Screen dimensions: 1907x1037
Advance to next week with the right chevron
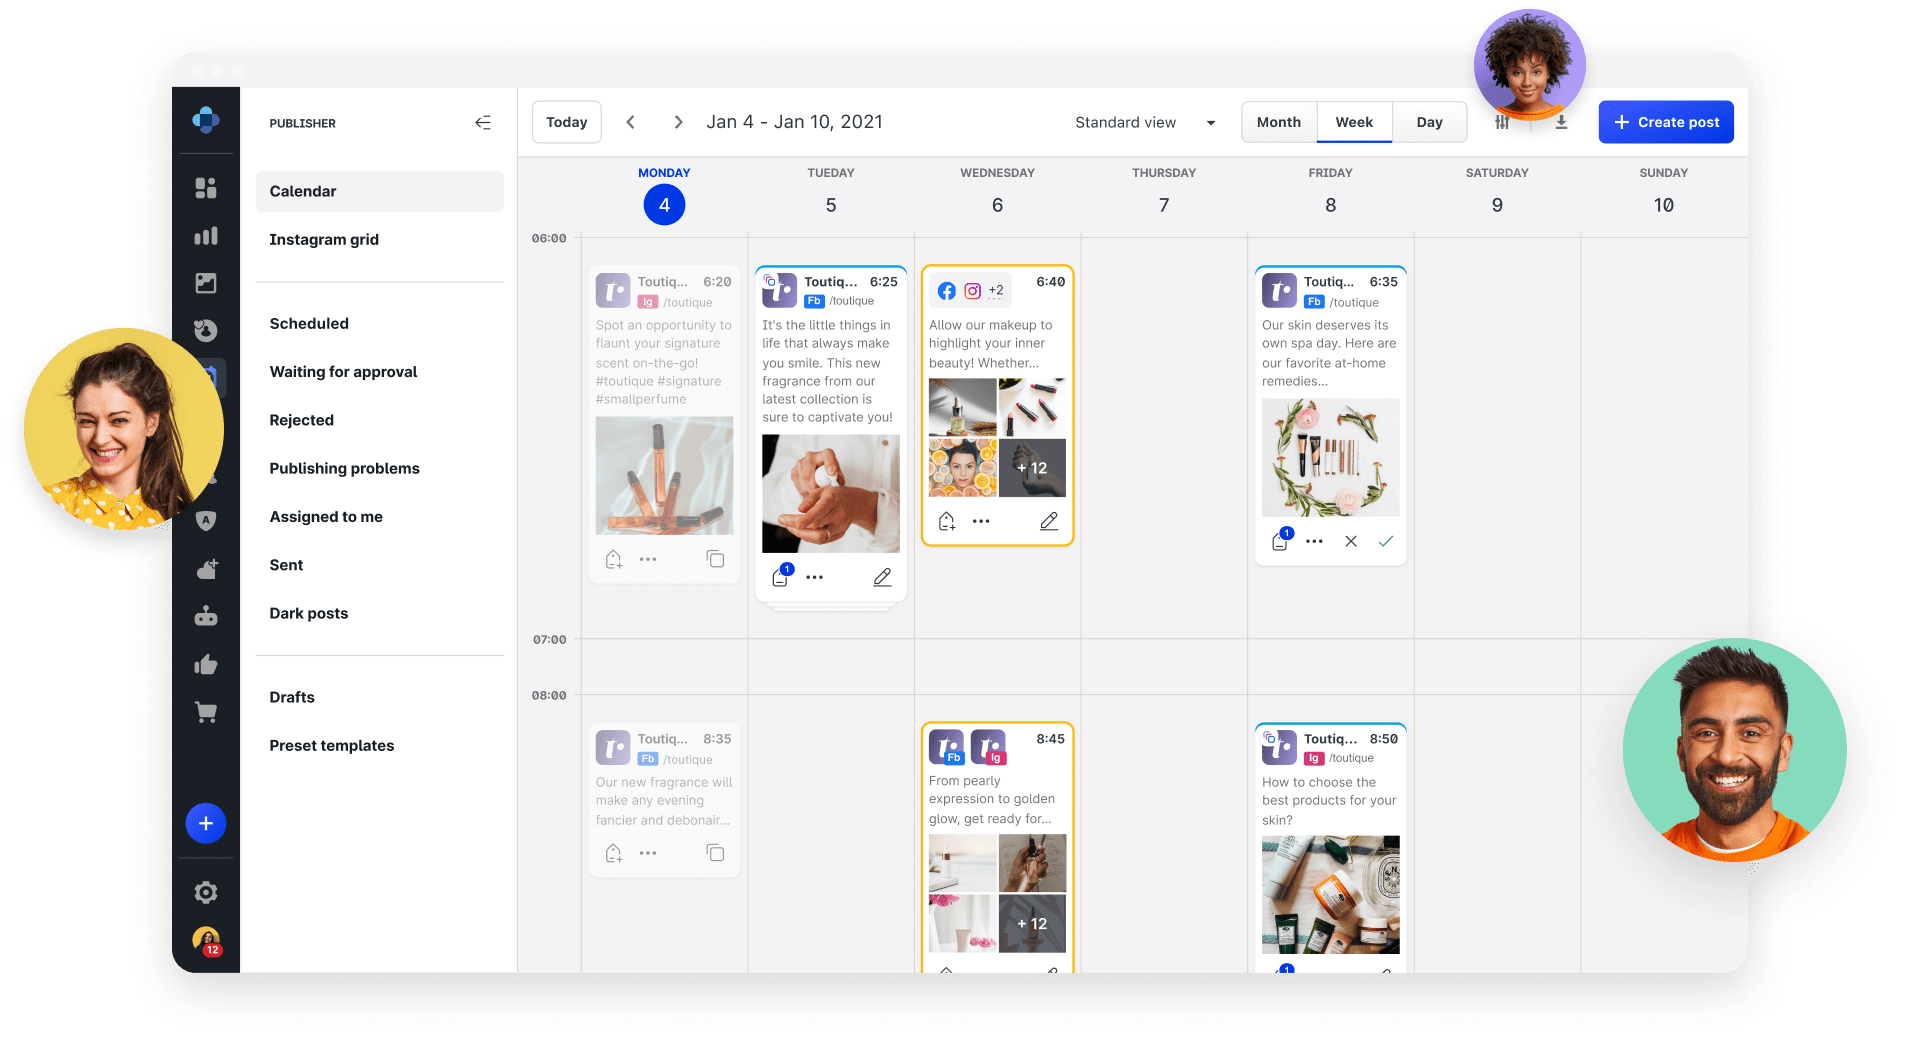pos(678,121)
